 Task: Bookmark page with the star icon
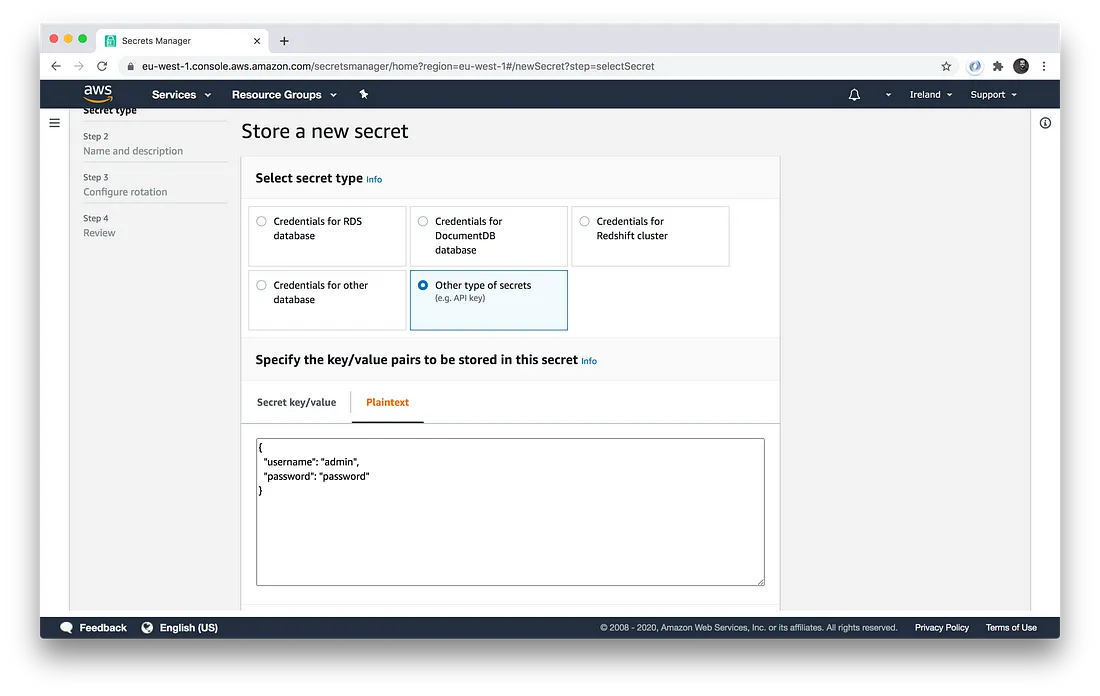click(946, 66)
